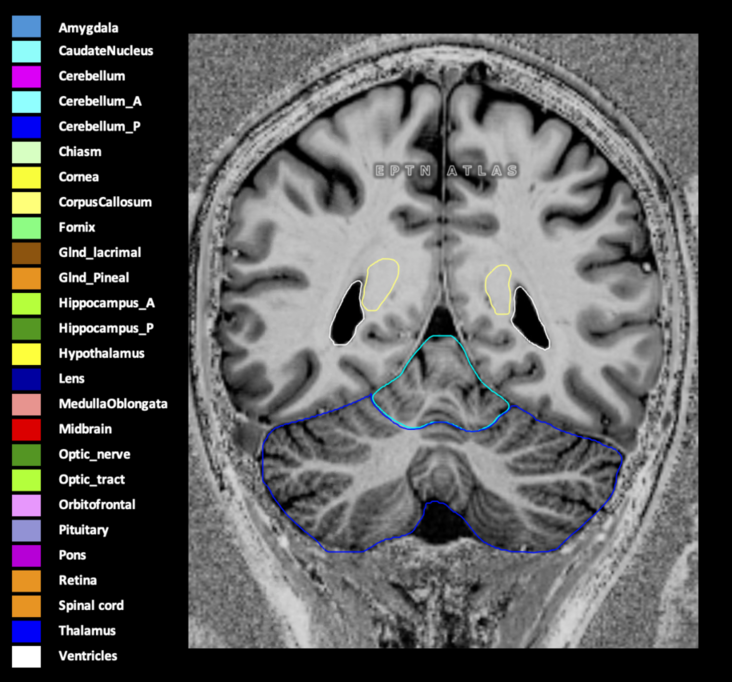Select the brown Glnd_lacrimal swatch
The width and height of the screenshot is (732, 682).
(x=26, y=253)
